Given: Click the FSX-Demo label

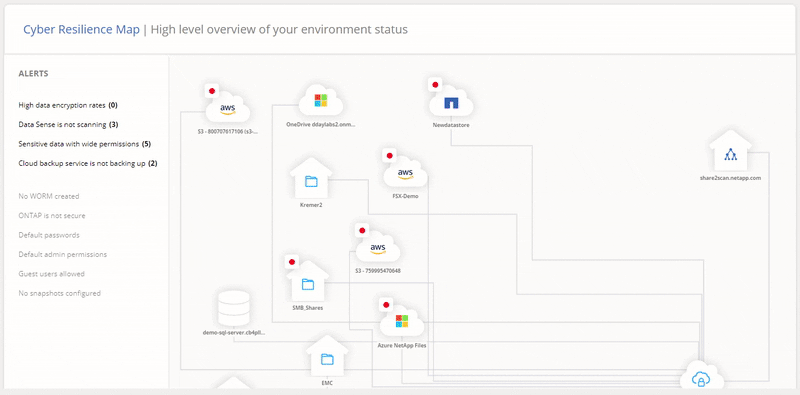Looking at the screenshot, I should pyautogui.click(x=406, y=195).
